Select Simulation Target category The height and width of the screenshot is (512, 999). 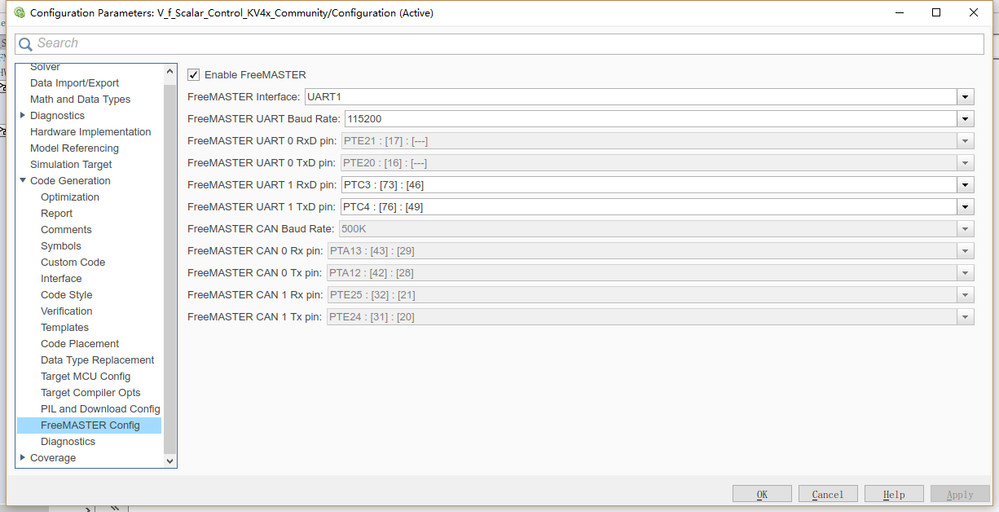(x=71, y=164)
